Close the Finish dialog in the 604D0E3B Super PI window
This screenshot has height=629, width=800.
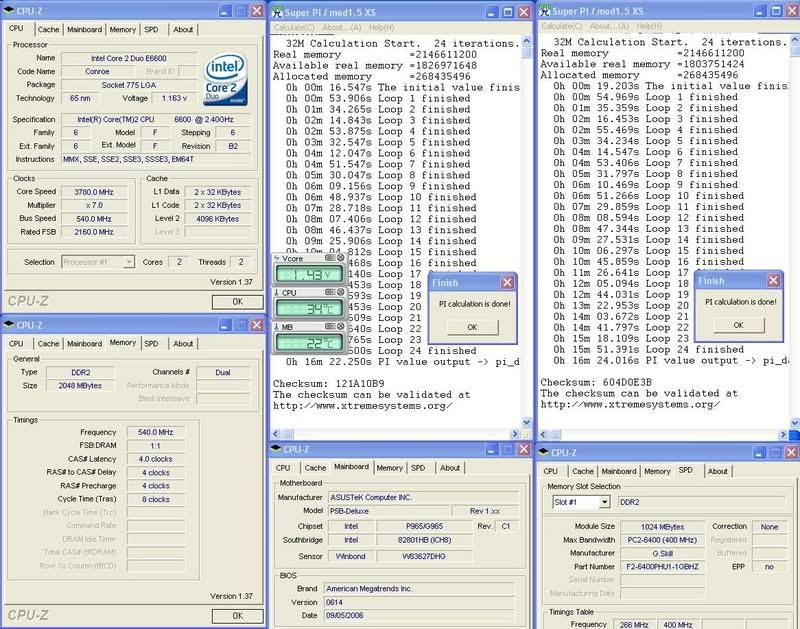[774, 281]
